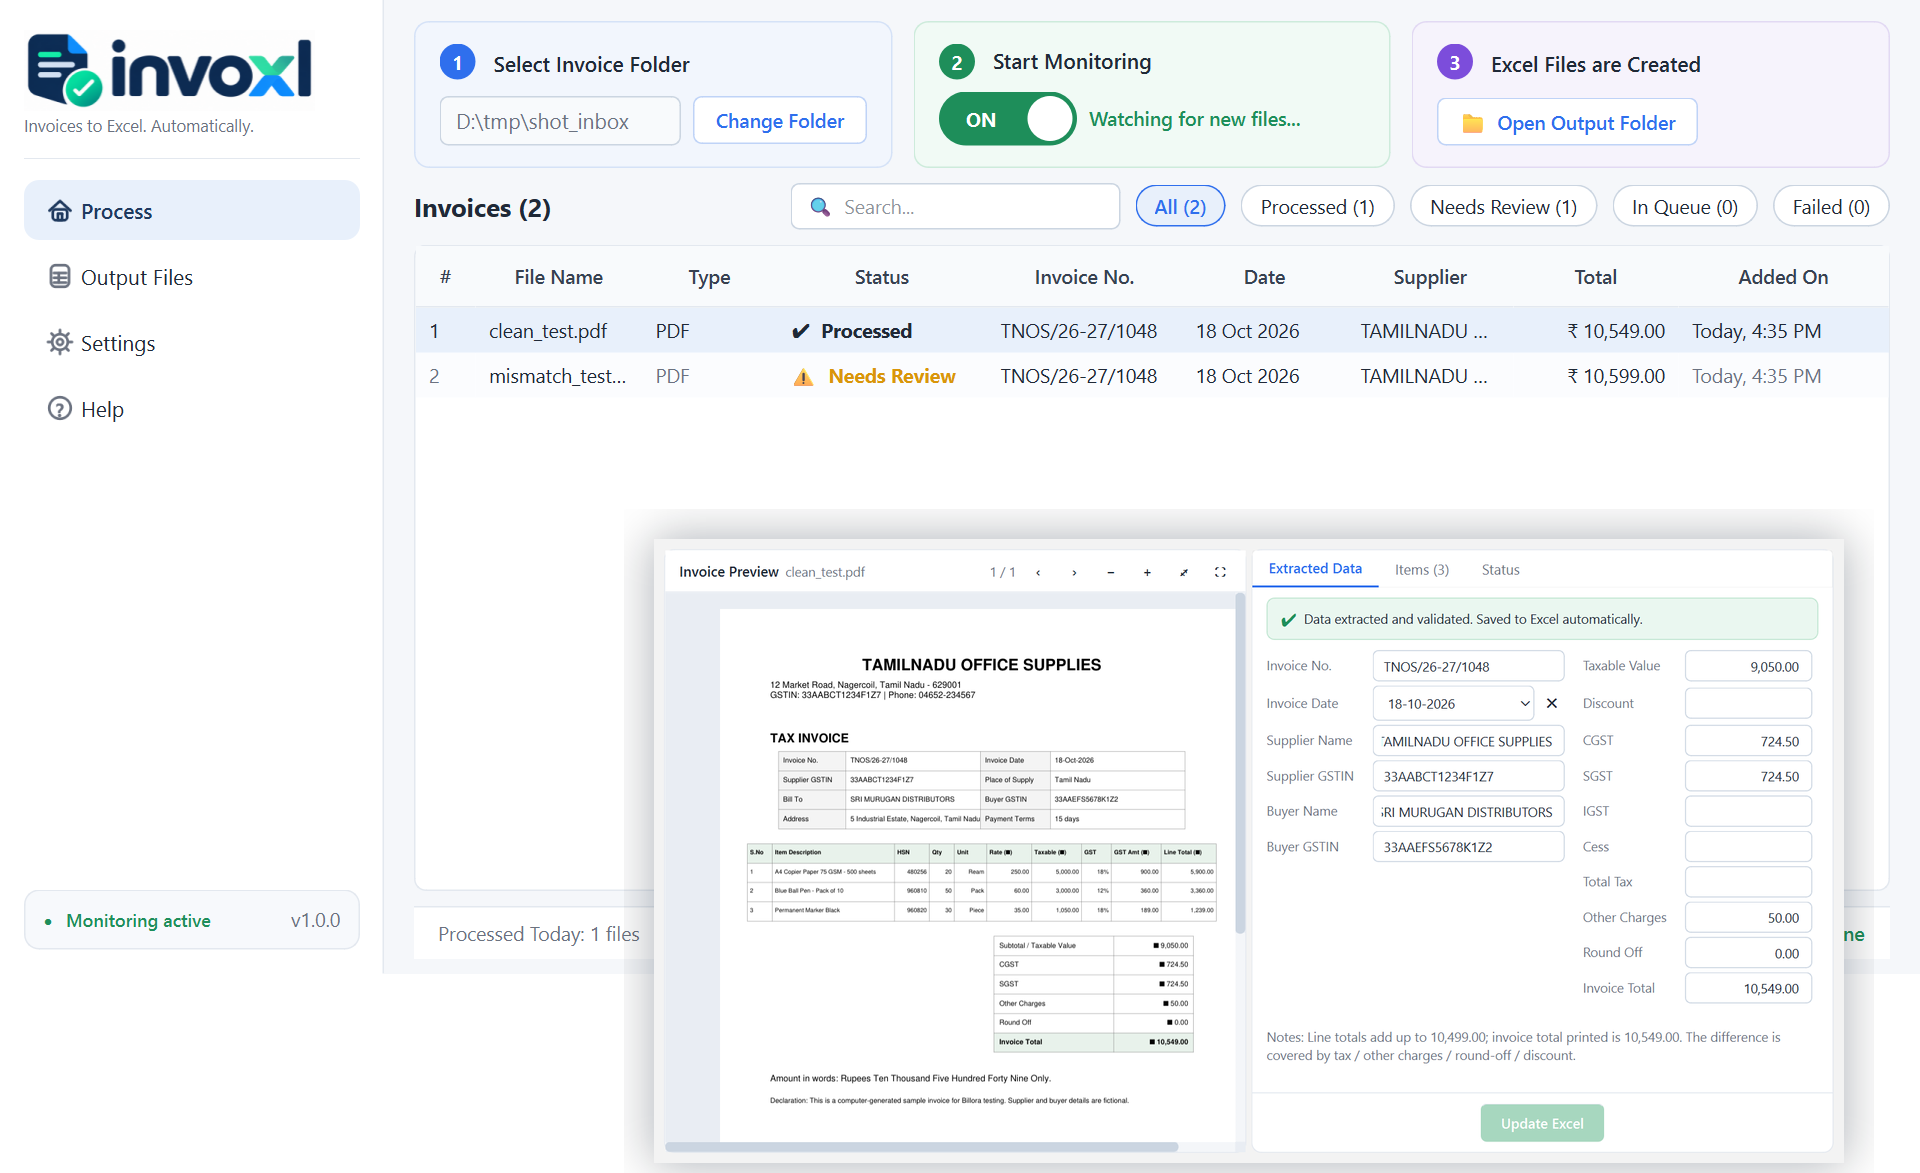The image size is (1920, 1173).
Task: Filter invoices by Needs Review (1)
Action: (1503, 207)
